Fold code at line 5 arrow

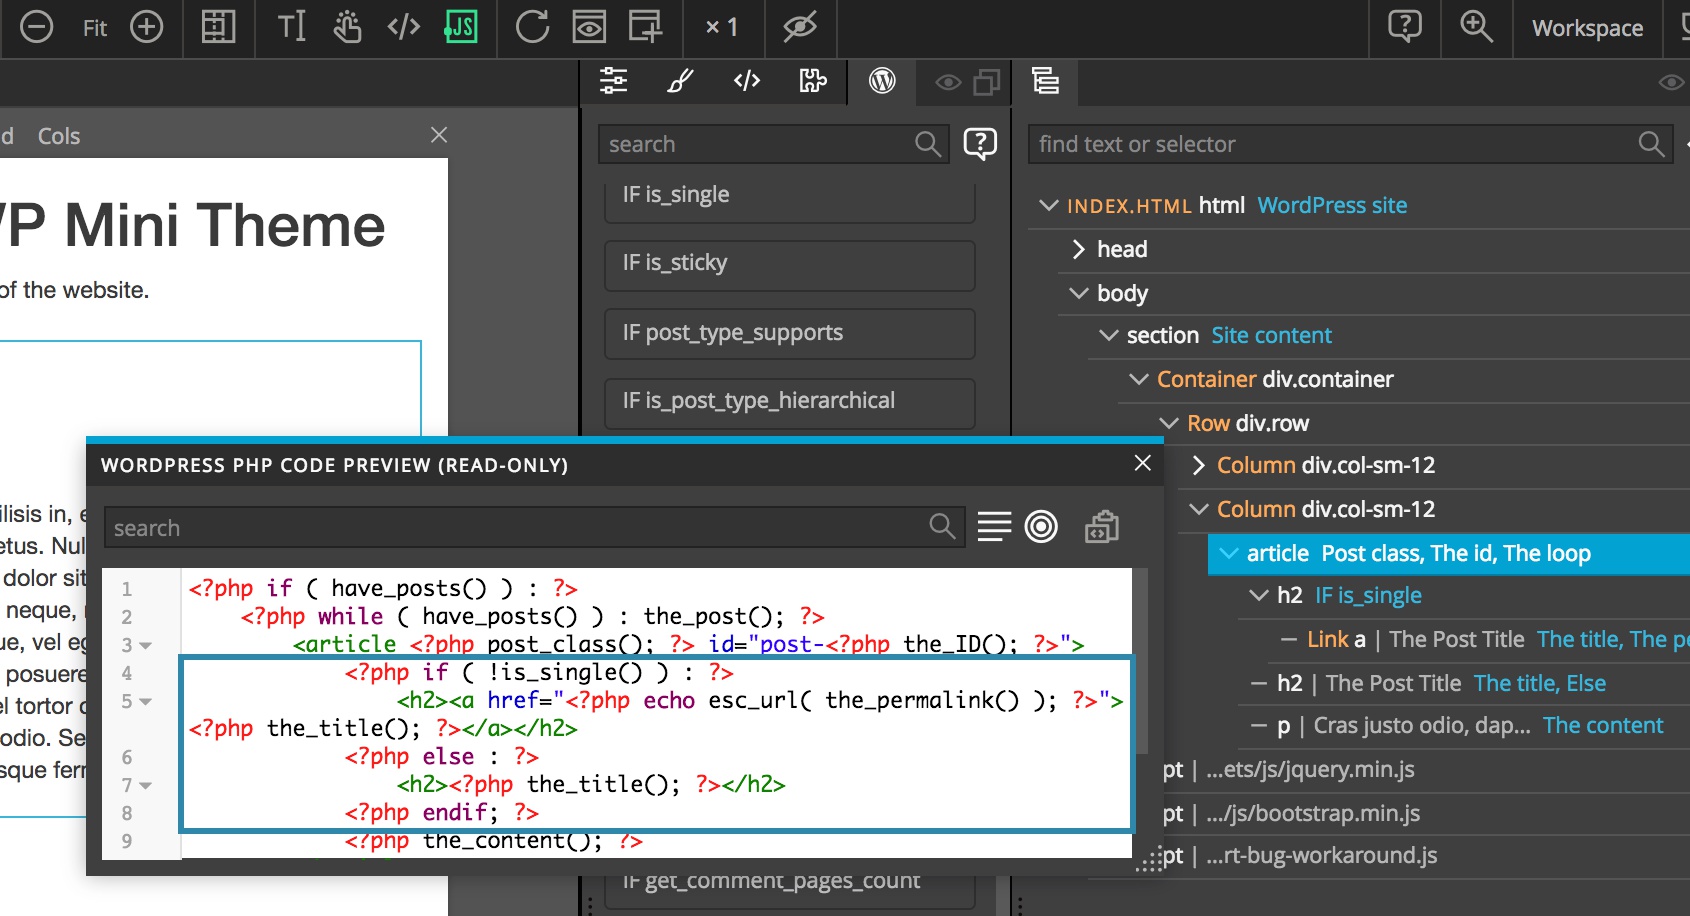pos(146,702)
